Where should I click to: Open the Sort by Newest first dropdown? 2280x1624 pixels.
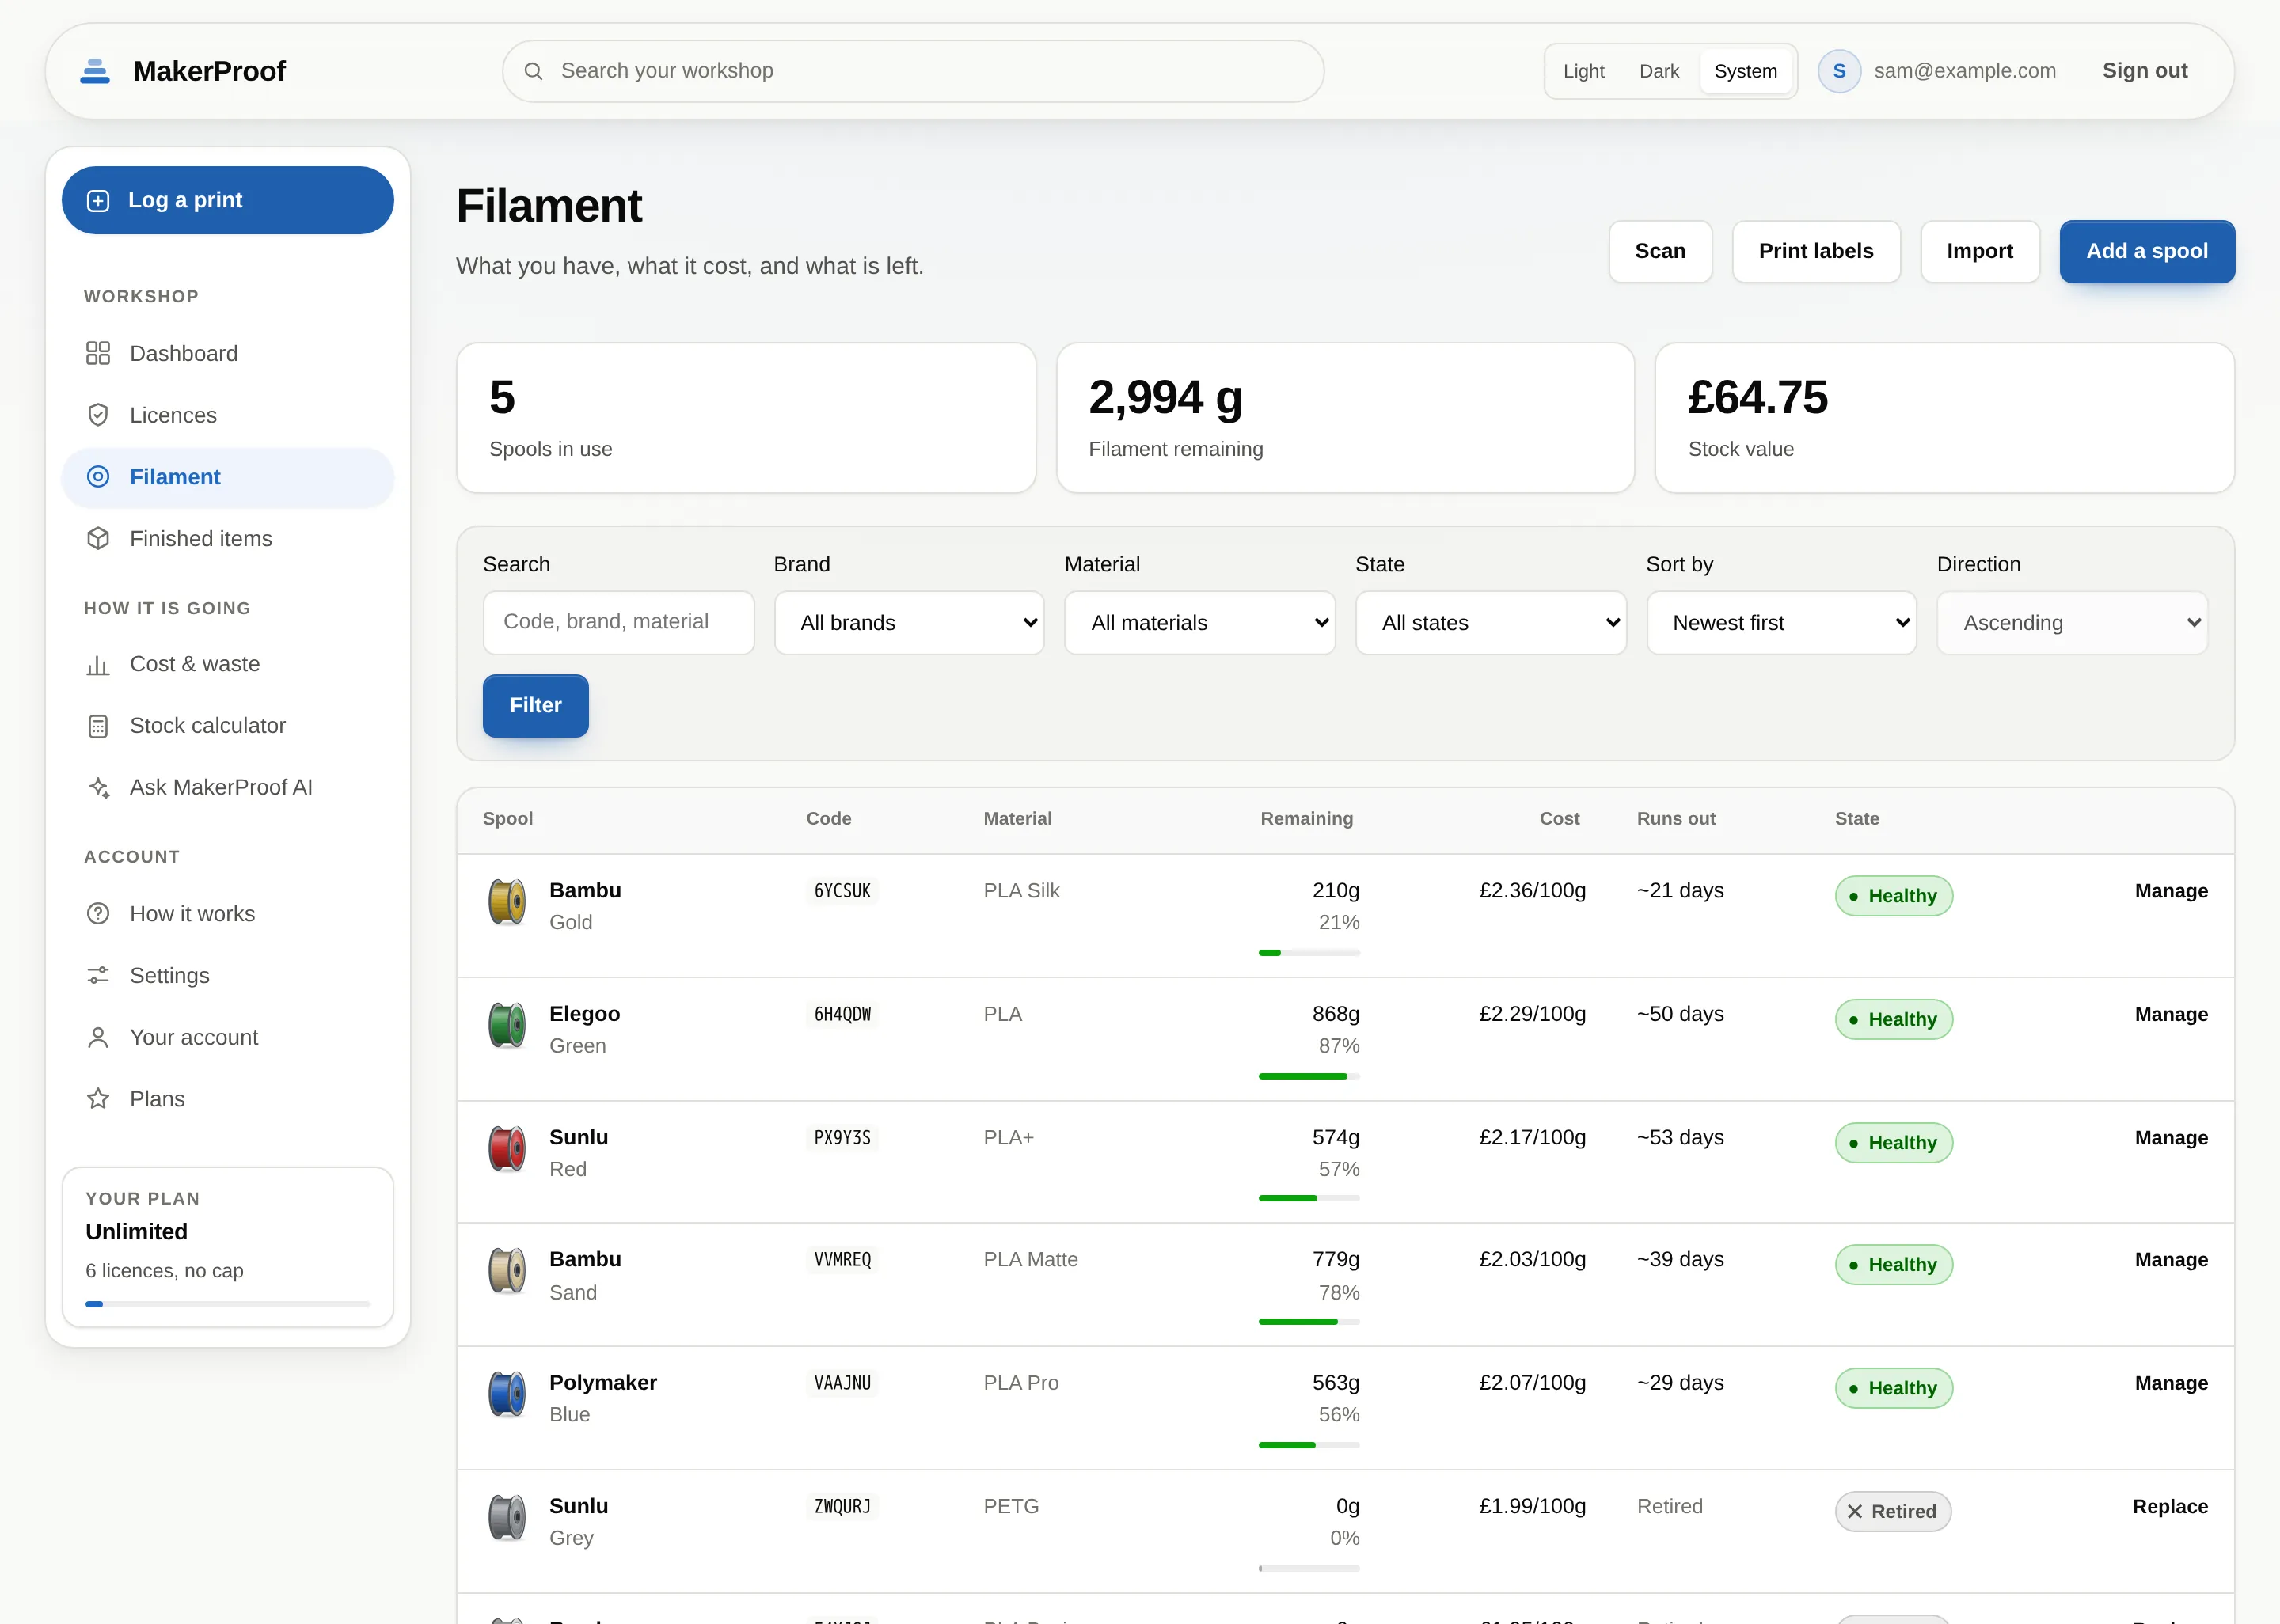[1781, 623]
